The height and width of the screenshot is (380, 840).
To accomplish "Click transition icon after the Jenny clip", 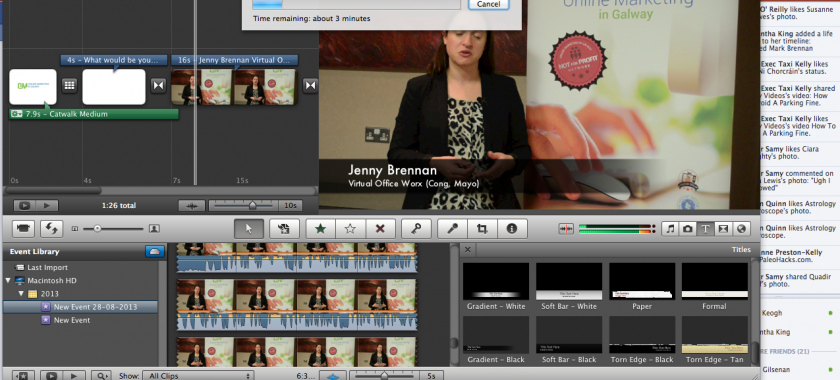I will pyautogui.click(x=310, y=85).
